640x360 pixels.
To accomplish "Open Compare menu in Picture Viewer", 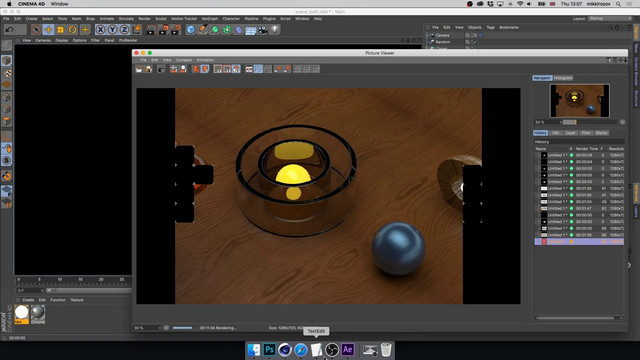I will point(184,60).
